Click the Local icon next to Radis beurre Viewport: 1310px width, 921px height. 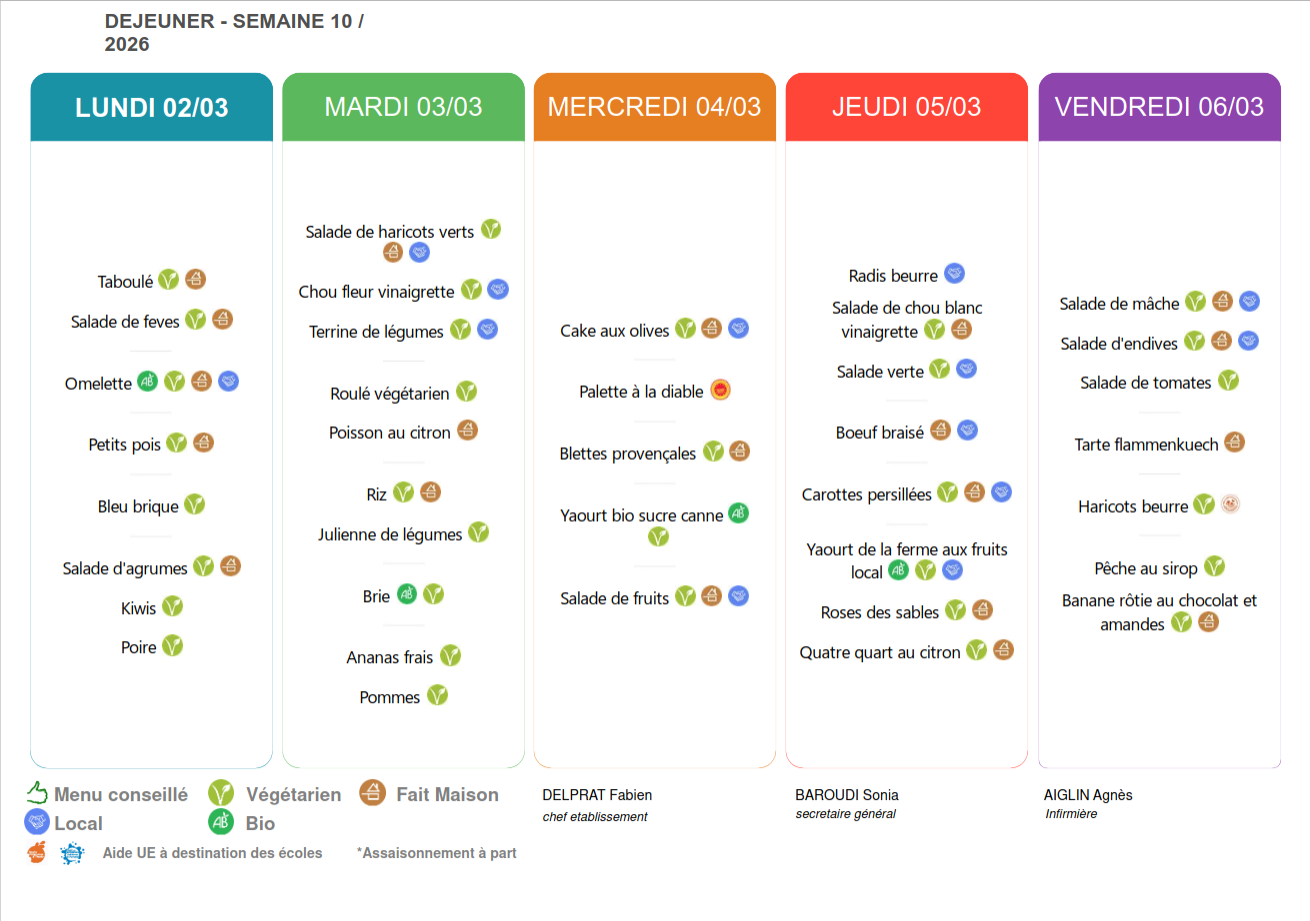pos(954,274)
